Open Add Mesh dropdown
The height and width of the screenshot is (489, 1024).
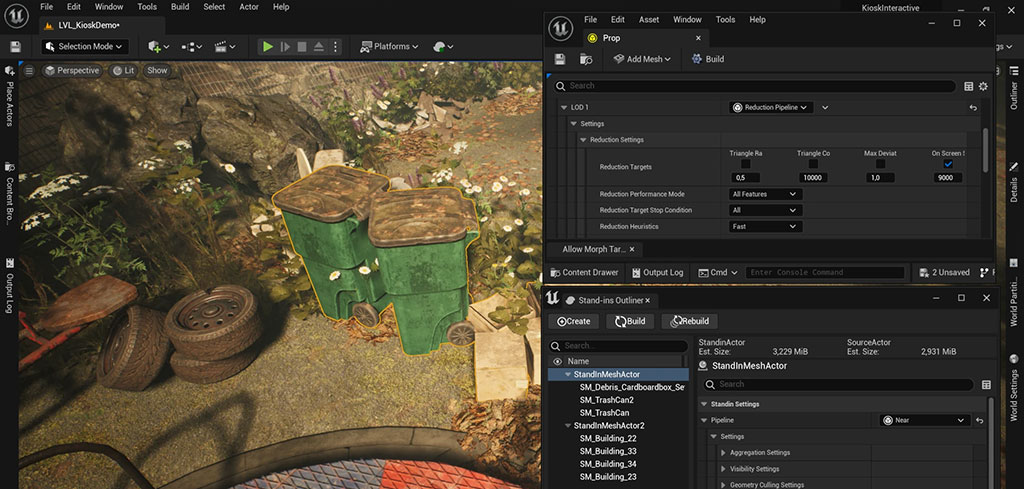click(x=642, y=59)
